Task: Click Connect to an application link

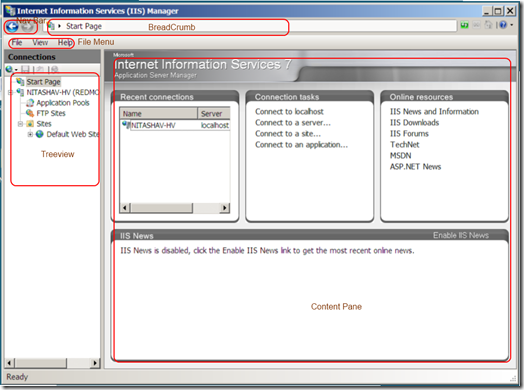Action: click(301, 145)
